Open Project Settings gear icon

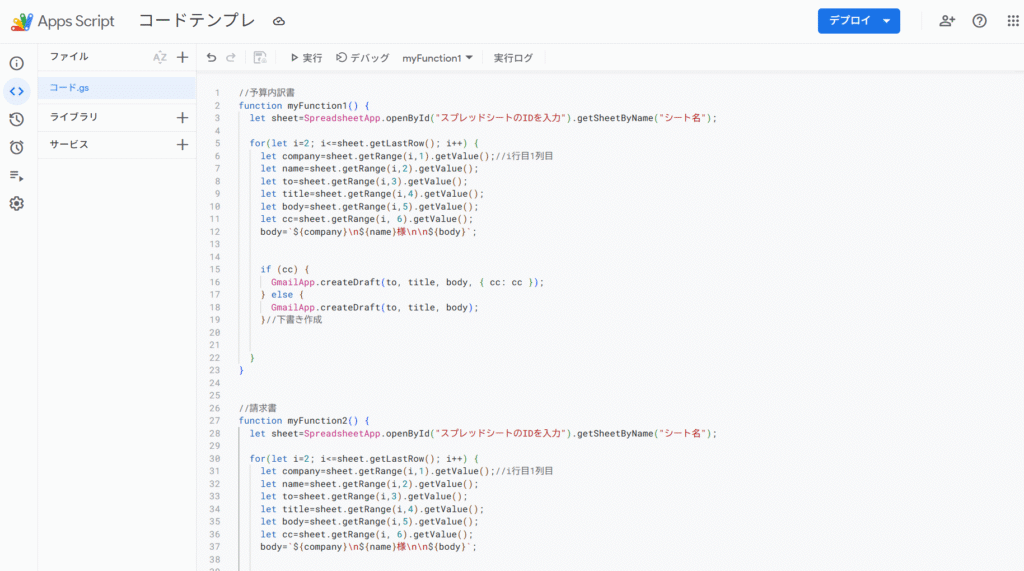click(16, 203)
